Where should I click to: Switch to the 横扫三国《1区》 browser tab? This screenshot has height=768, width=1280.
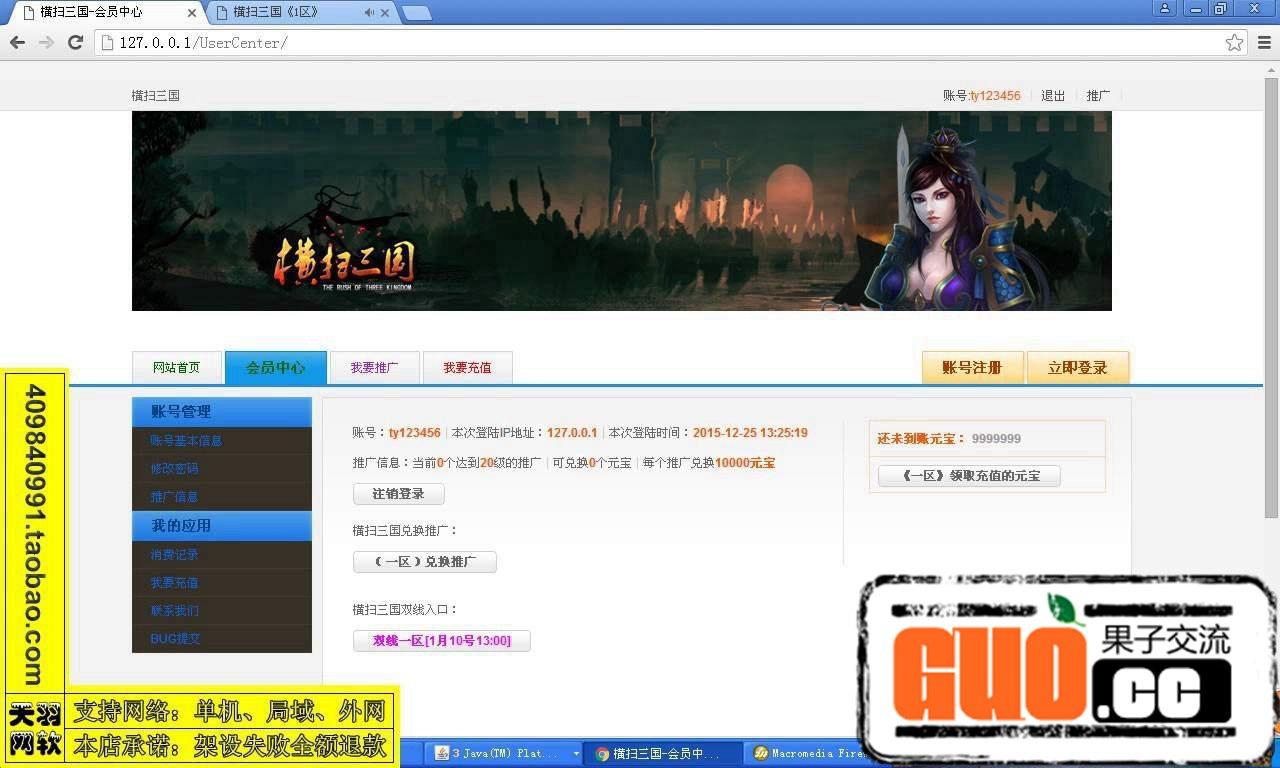point(290,12)
